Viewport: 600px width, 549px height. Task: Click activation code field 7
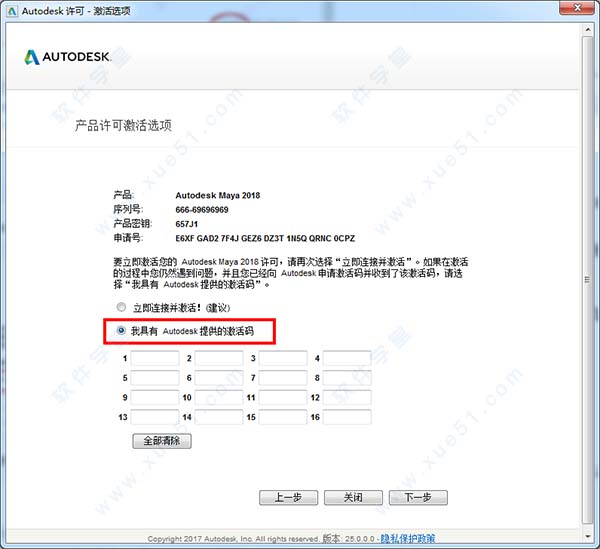[283, 378]
